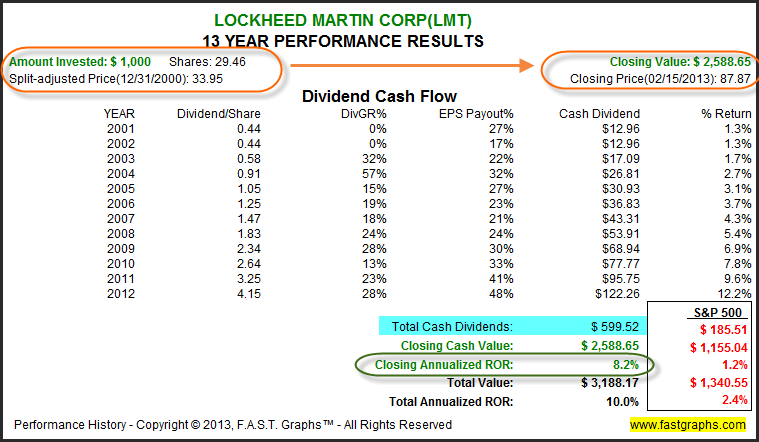This screenshot has height=442, width=759.
Task: Click the $26.81 cash dividend
Action: pos(621,174)
